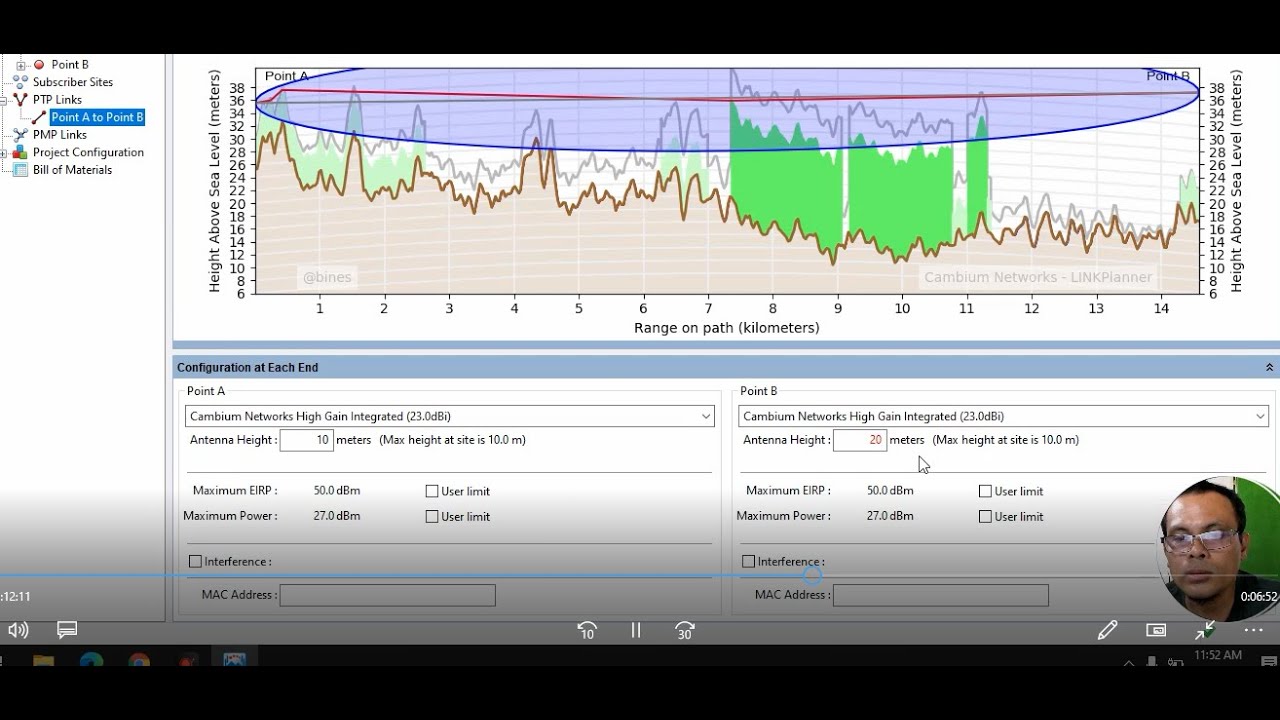Open Bill of Materials in the tree
The height and width of the screenshot is (720, 1280).
click(72, 170)
